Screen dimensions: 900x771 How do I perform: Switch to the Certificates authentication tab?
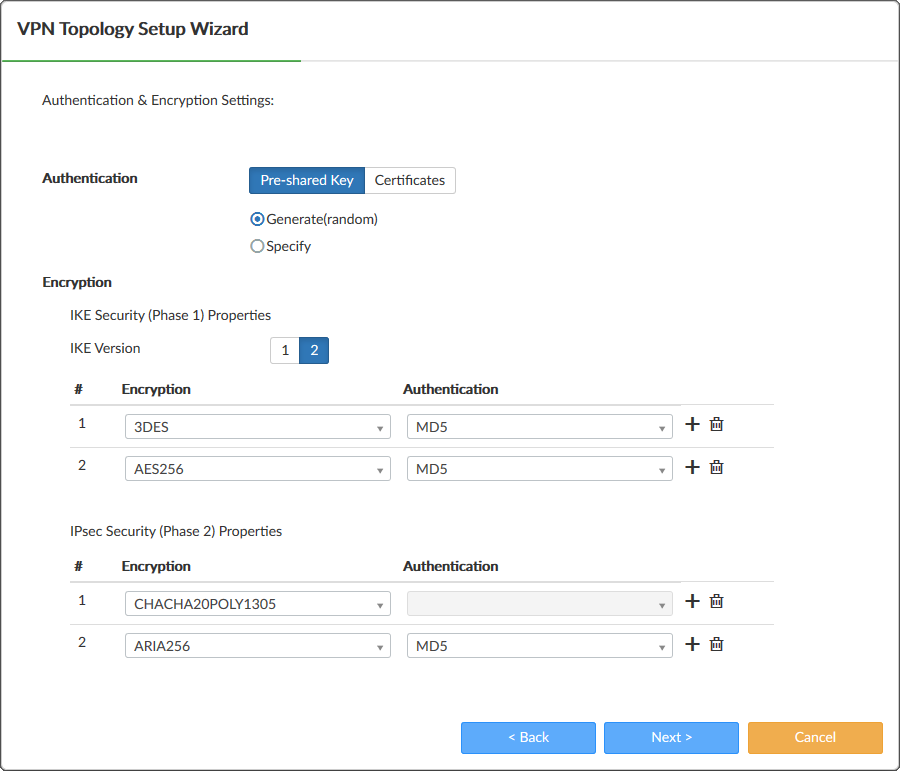click(410, 180)
